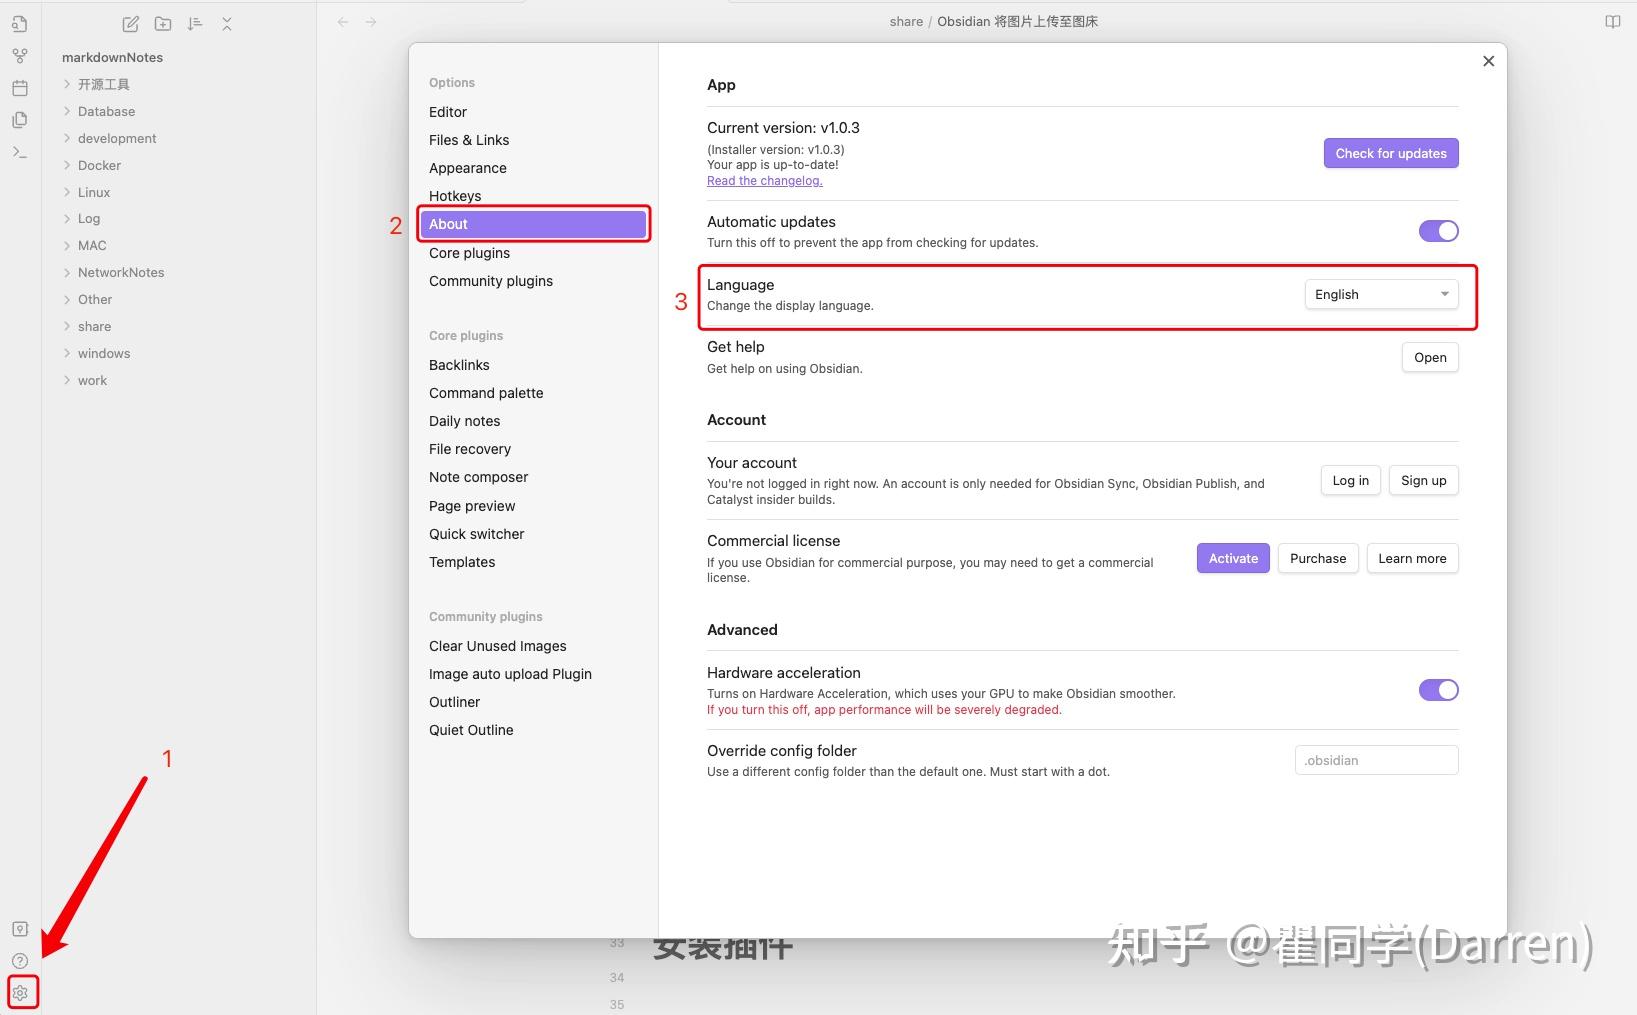Click the Purchase license button
1637x1015 pixels.
[x=1318, y=558]
